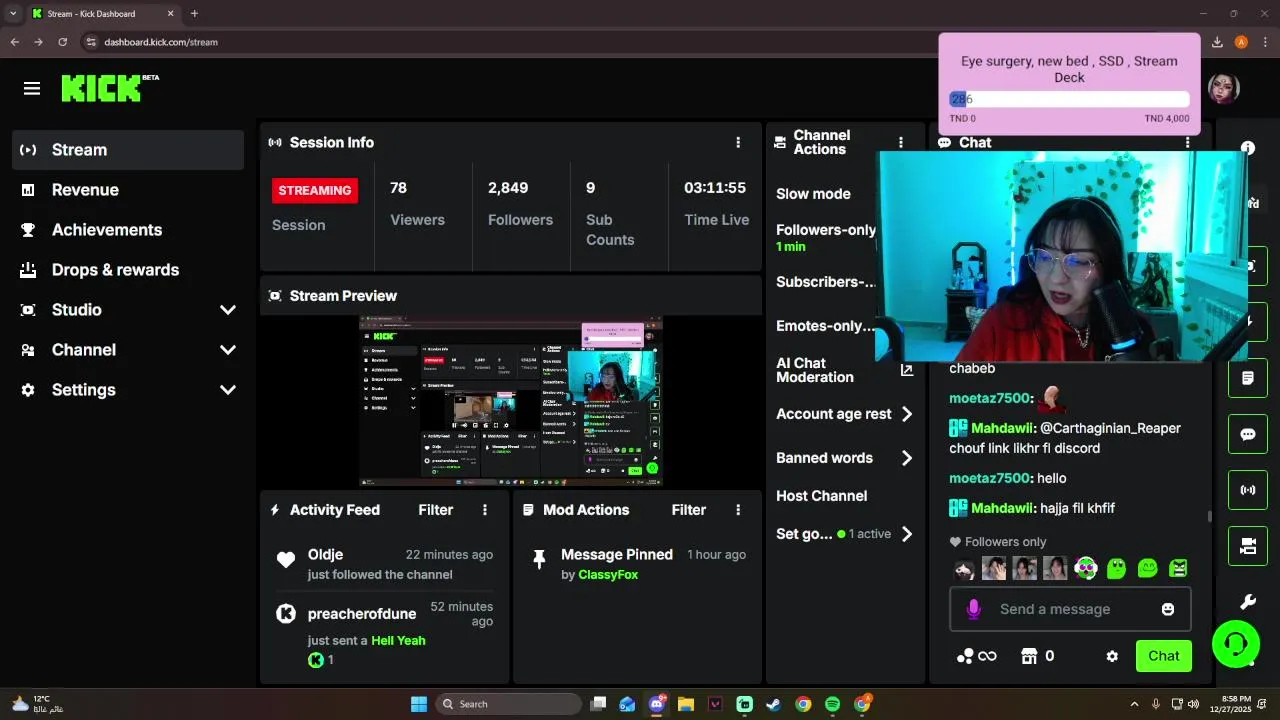The image size is (1280, 720).
Task: Click the Stream Preview thumbnail
Action: tap(511, 401)
